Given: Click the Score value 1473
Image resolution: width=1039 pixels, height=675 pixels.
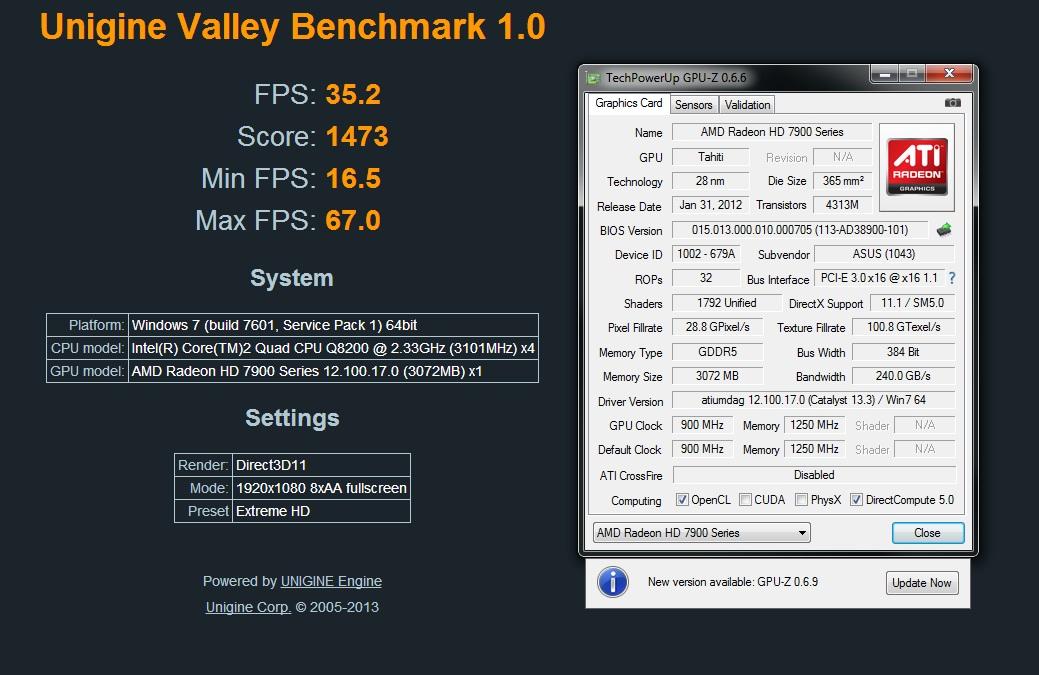Looking at the screenshot, I should 357,136.
